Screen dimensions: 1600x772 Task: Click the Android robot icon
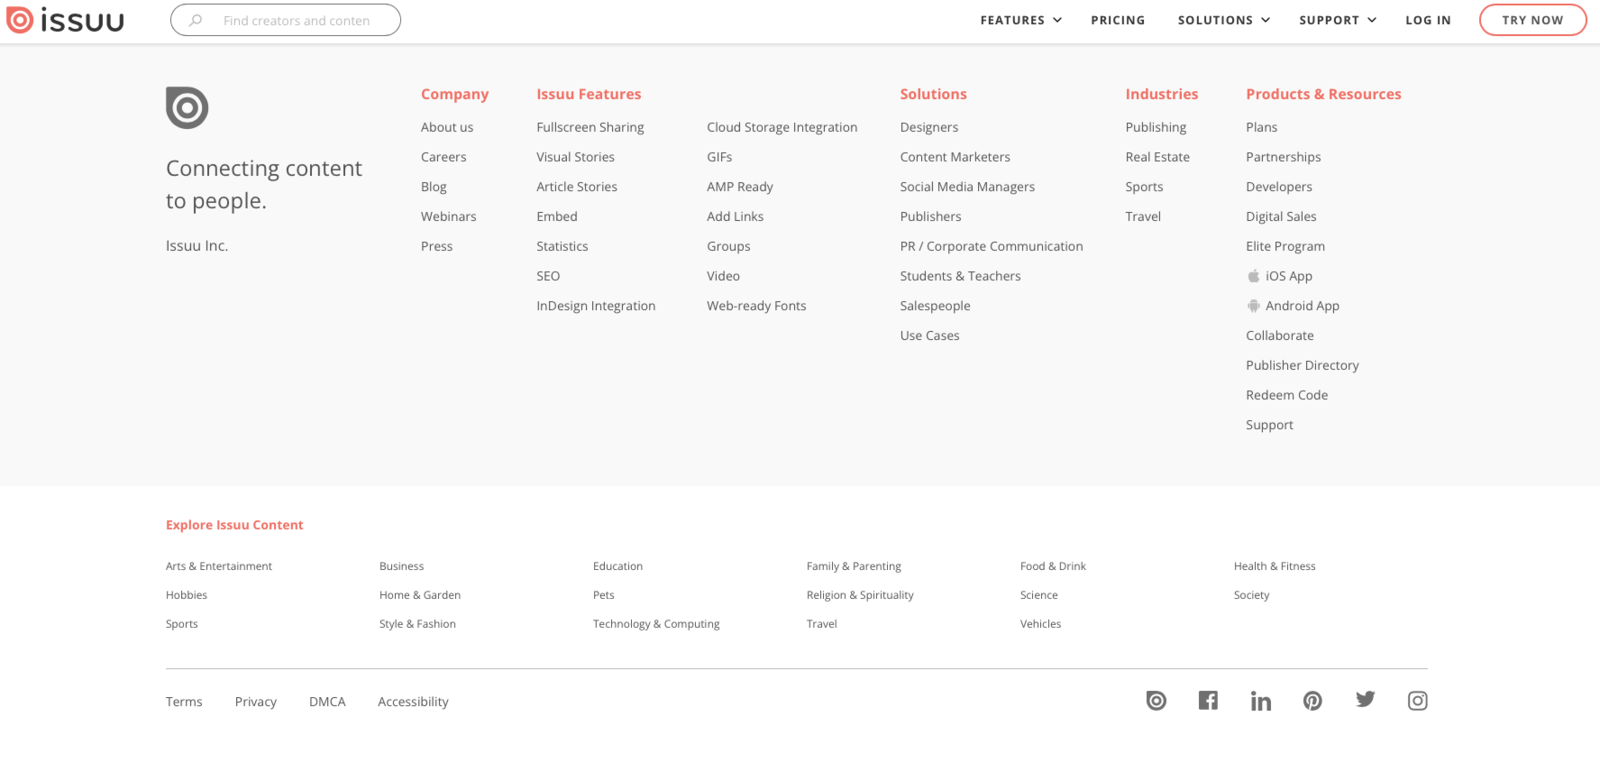tap(1253, 306)
